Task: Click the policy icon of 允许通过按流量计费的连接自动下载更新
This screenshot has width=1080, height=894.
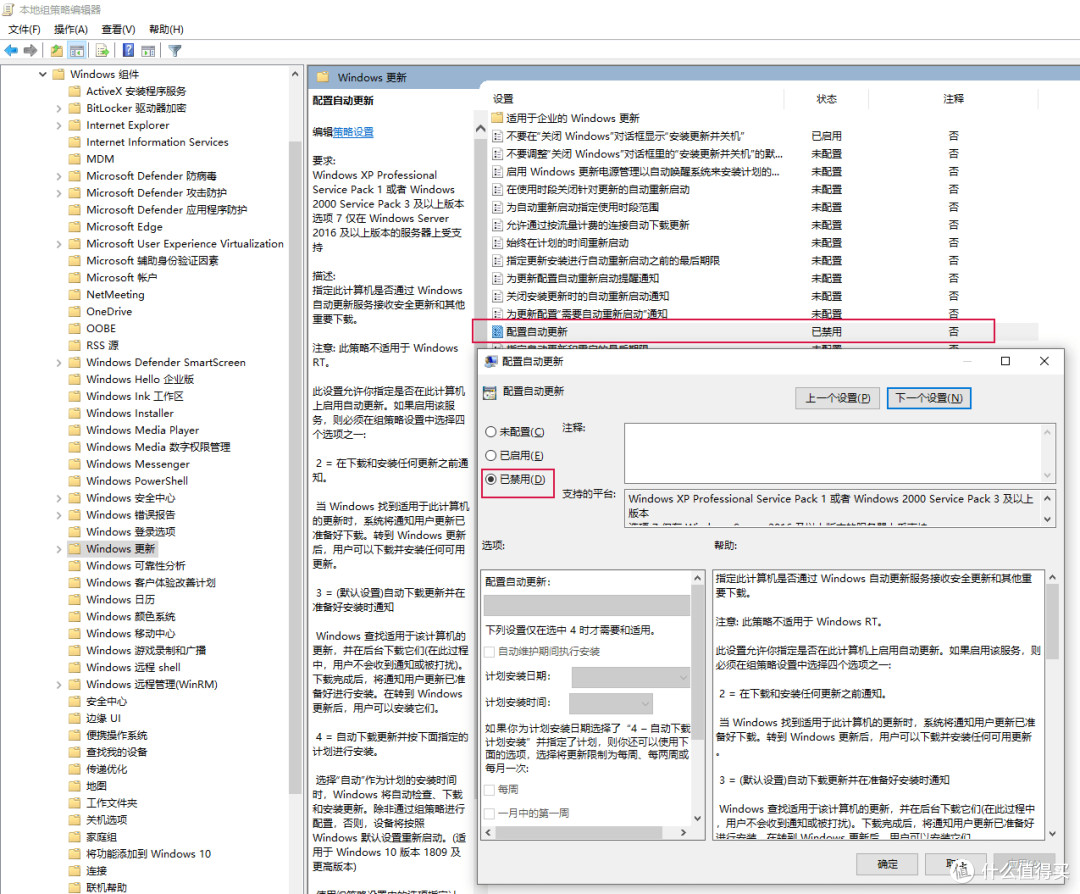Action: point(497,225)
